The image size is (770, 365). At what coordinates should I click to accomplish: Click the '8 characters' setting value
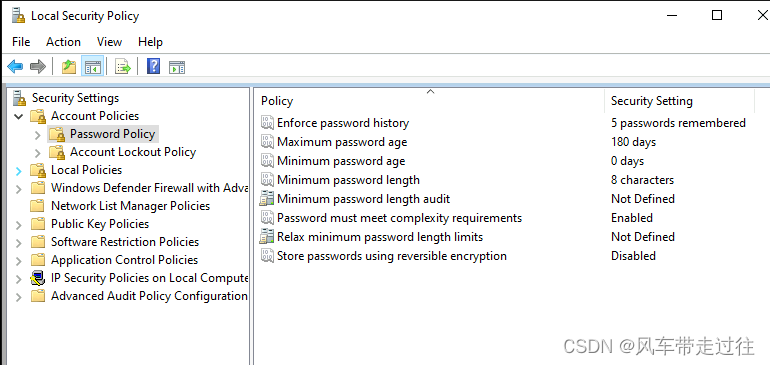pyautogui.click(x=642, y=180)
